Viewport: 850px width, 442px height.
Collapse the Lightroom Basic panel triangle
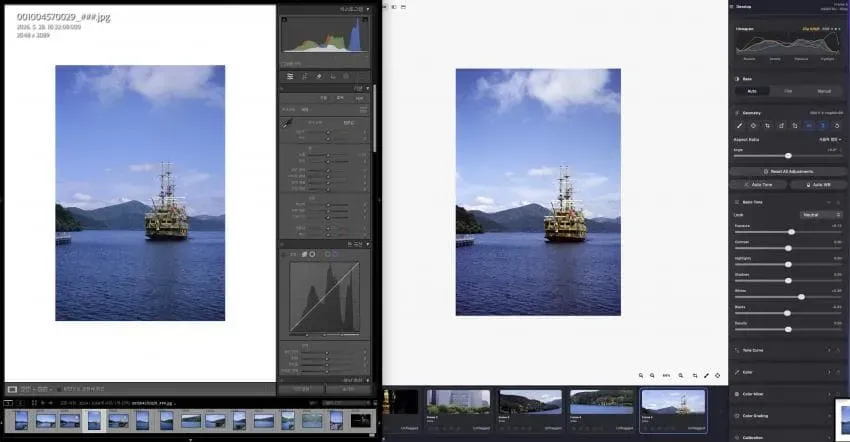[x=368, y=88]
